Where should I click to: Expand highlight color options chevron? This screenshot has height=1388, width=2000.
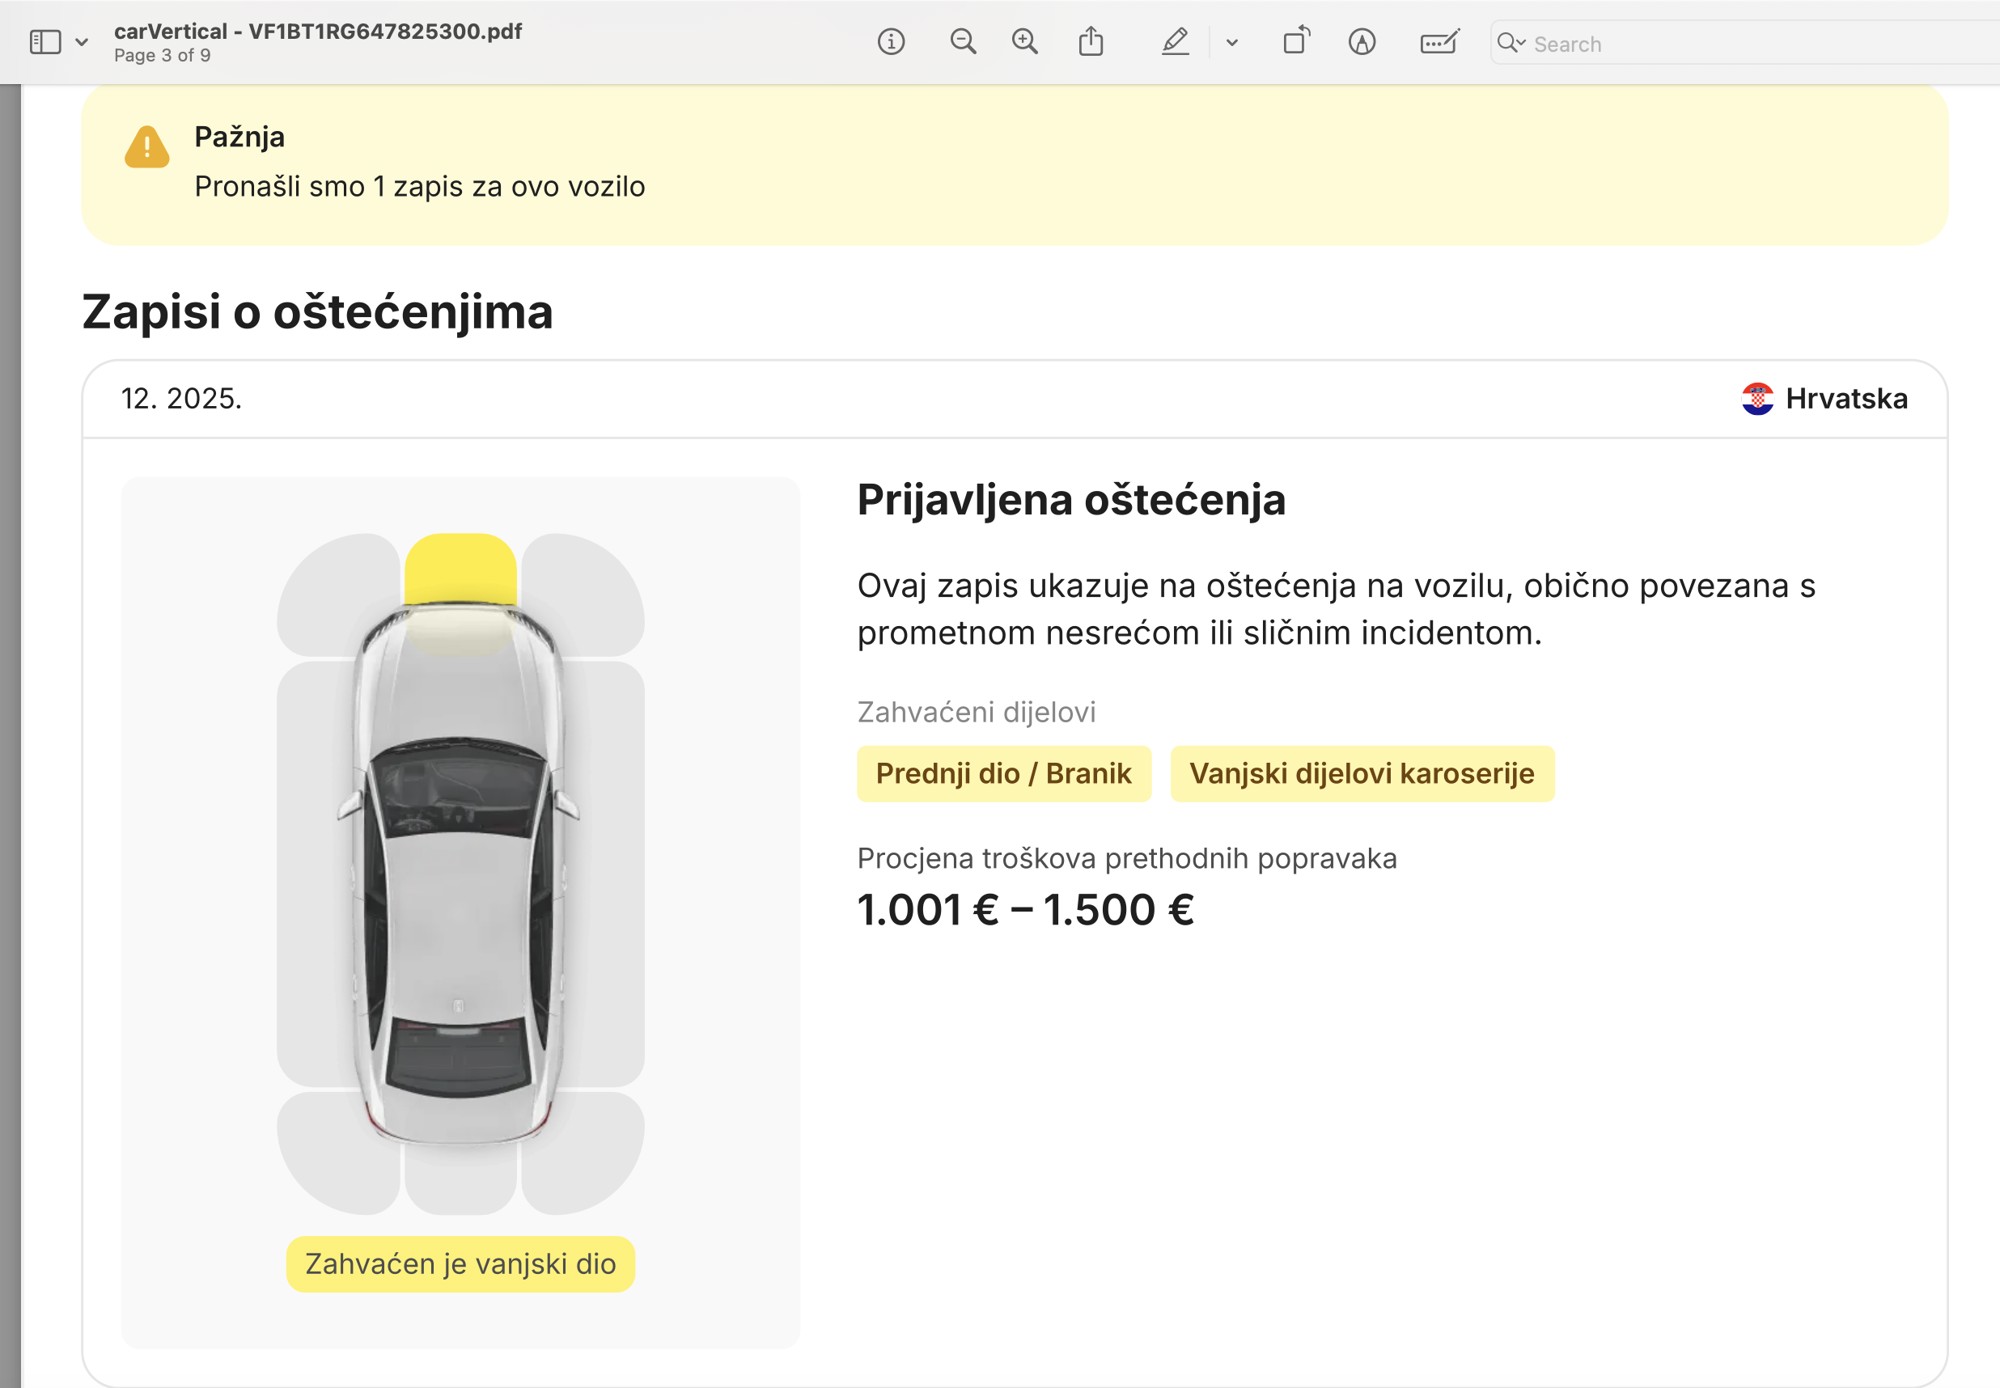1232,43
